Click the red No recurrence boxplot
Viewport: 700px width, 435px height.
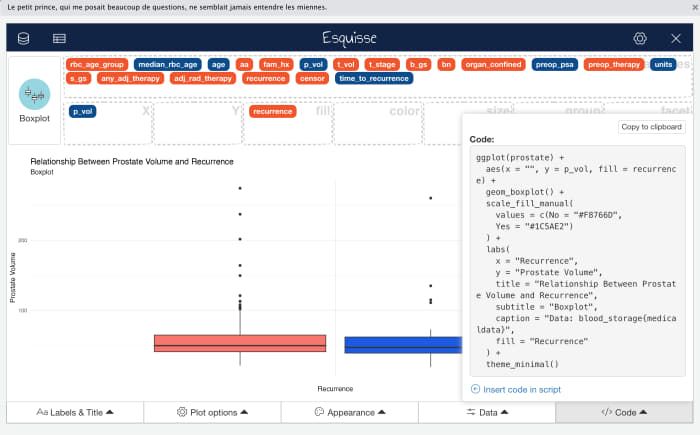click(240, 343)
